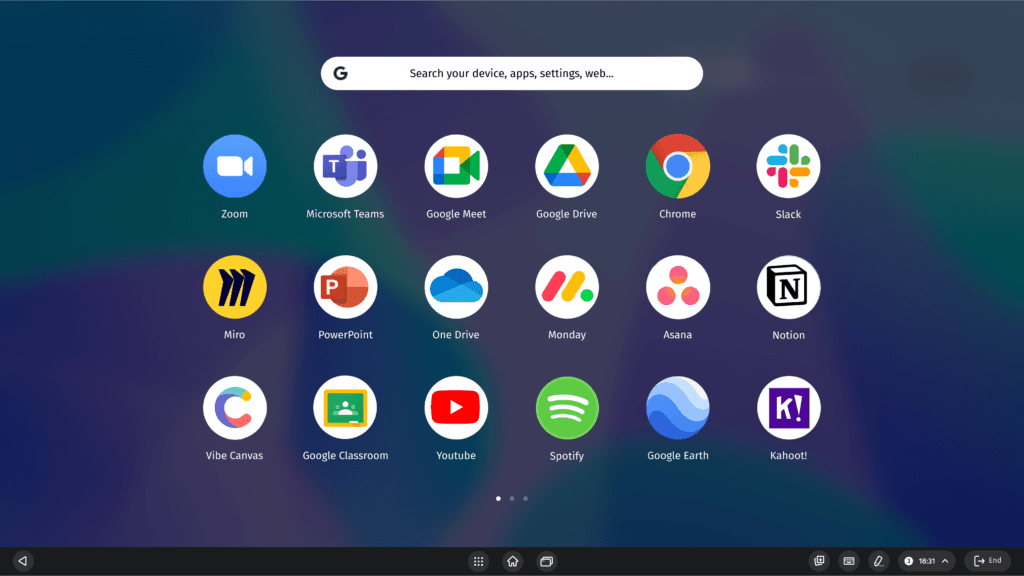
Task: Launch Microsoft Teams
Action: (345, 165)
